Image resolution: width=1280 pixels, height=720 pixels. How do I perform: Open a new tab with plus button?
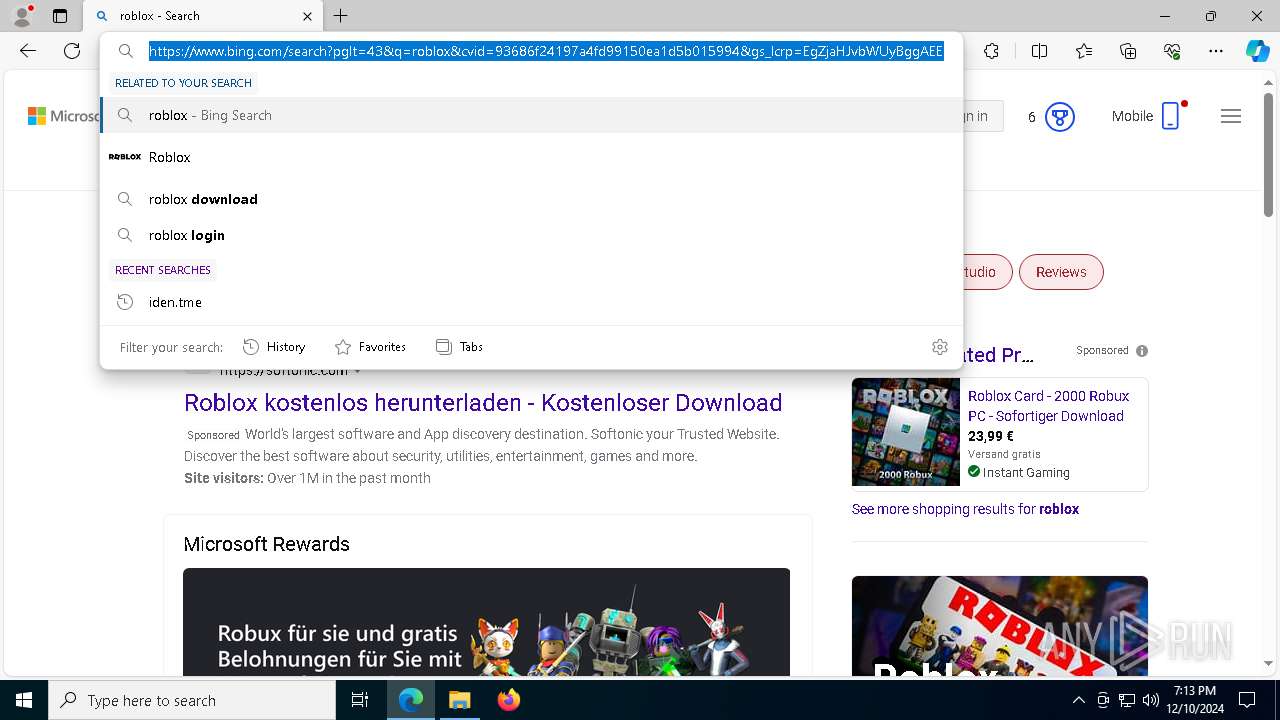(x=341, y=16)
